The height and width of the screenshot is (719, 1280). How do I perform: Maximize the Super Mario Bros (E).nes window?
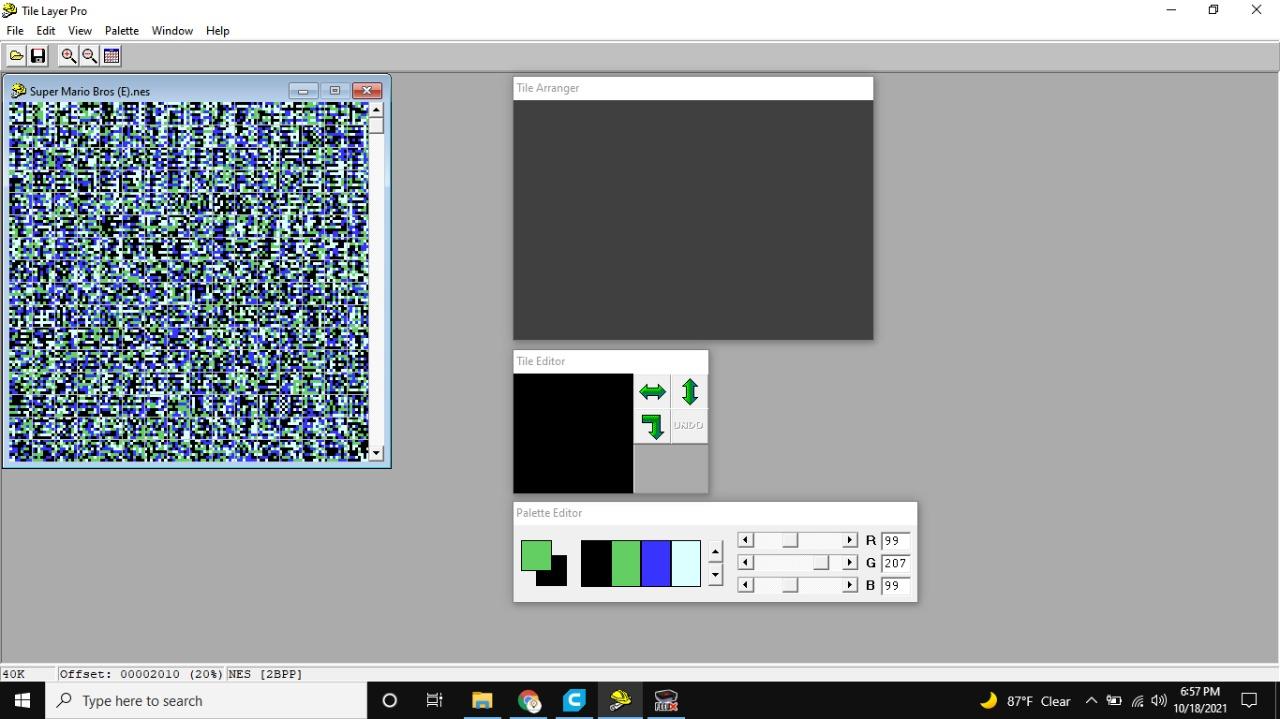coord(335,91)
